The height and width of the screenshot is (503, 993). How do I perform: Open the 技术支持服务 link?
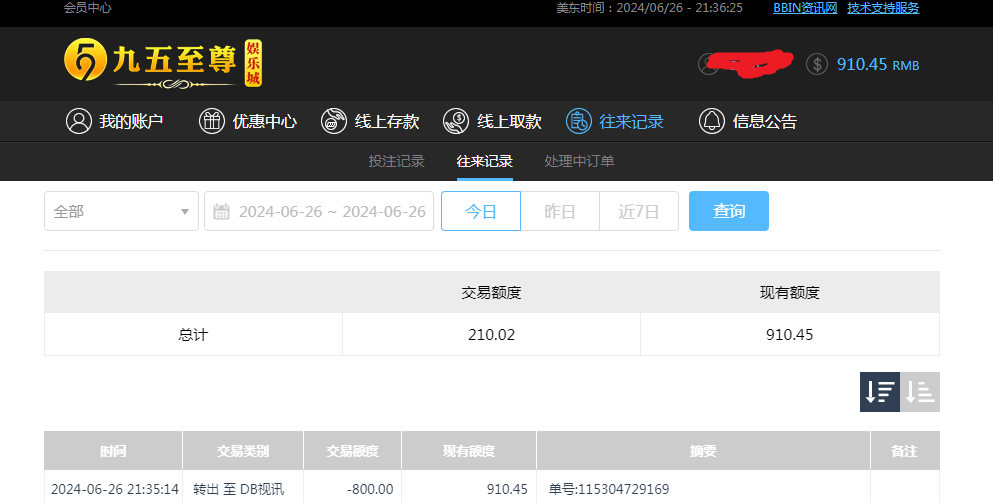coord(883,8)
